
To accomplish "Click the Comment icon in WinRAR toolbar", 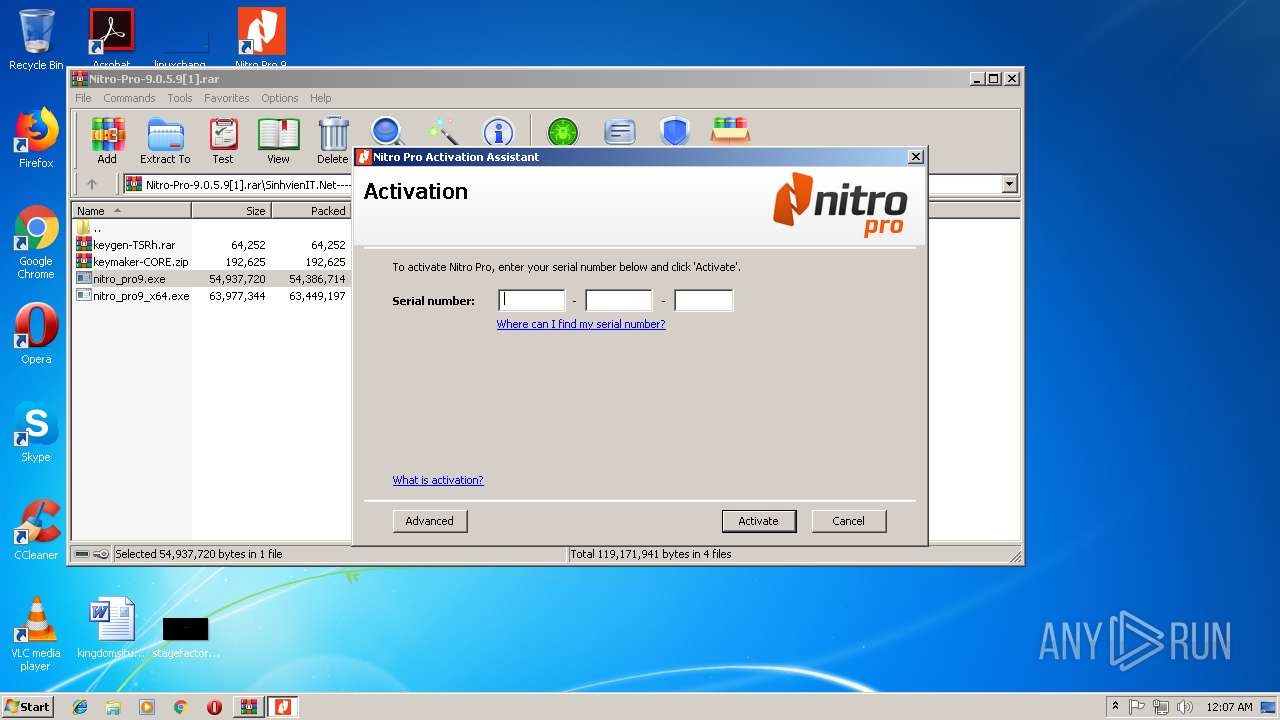I will [620, 131].
